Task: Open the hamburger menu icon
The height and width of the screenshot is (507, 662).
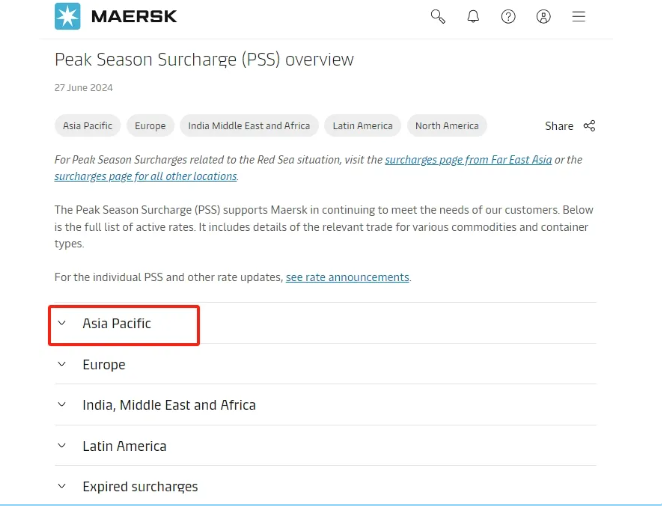Action: [x=578, y=16]
